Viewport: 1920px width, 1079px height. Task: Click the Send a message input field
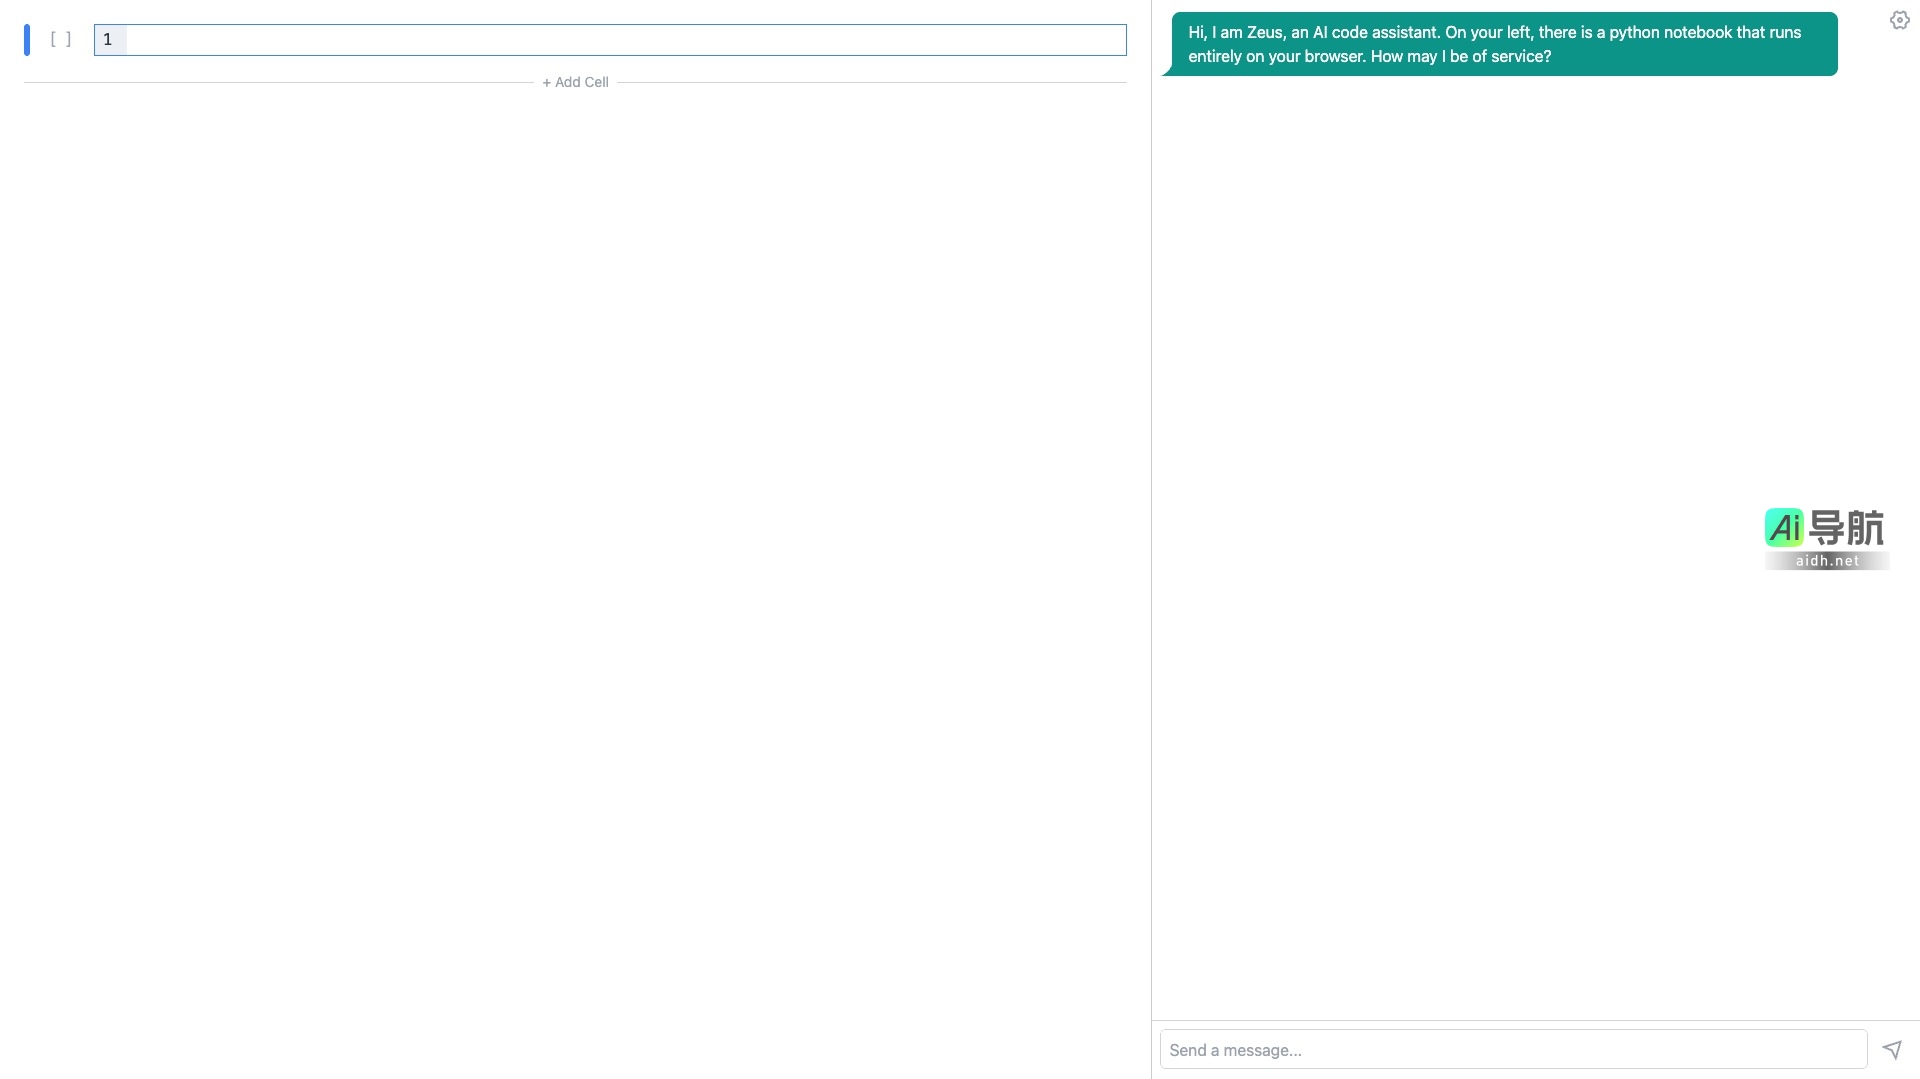pyautogui.click(x=1512, y=1050)
